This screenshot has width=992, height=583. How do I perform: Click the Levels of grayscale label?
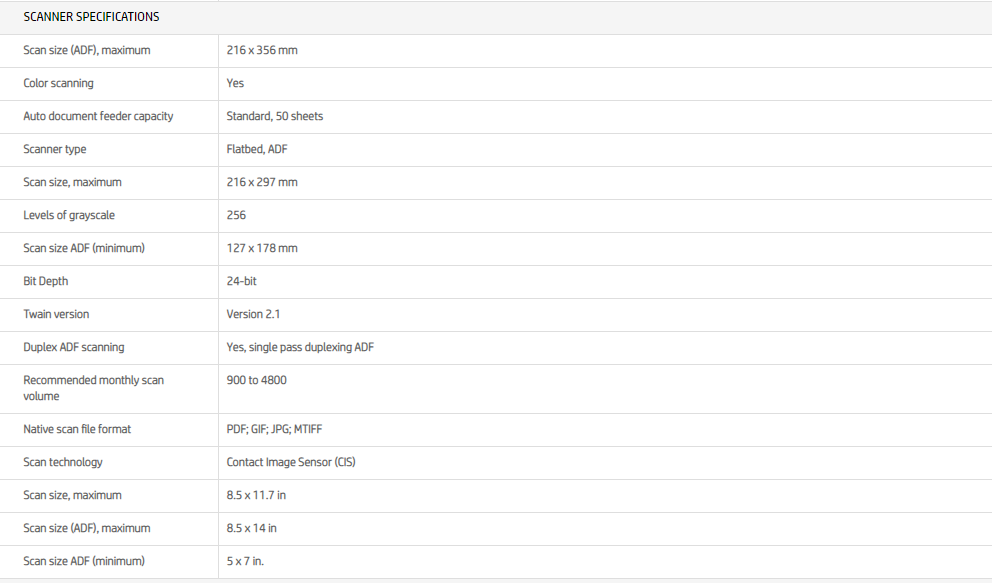(x=69, y=215)
